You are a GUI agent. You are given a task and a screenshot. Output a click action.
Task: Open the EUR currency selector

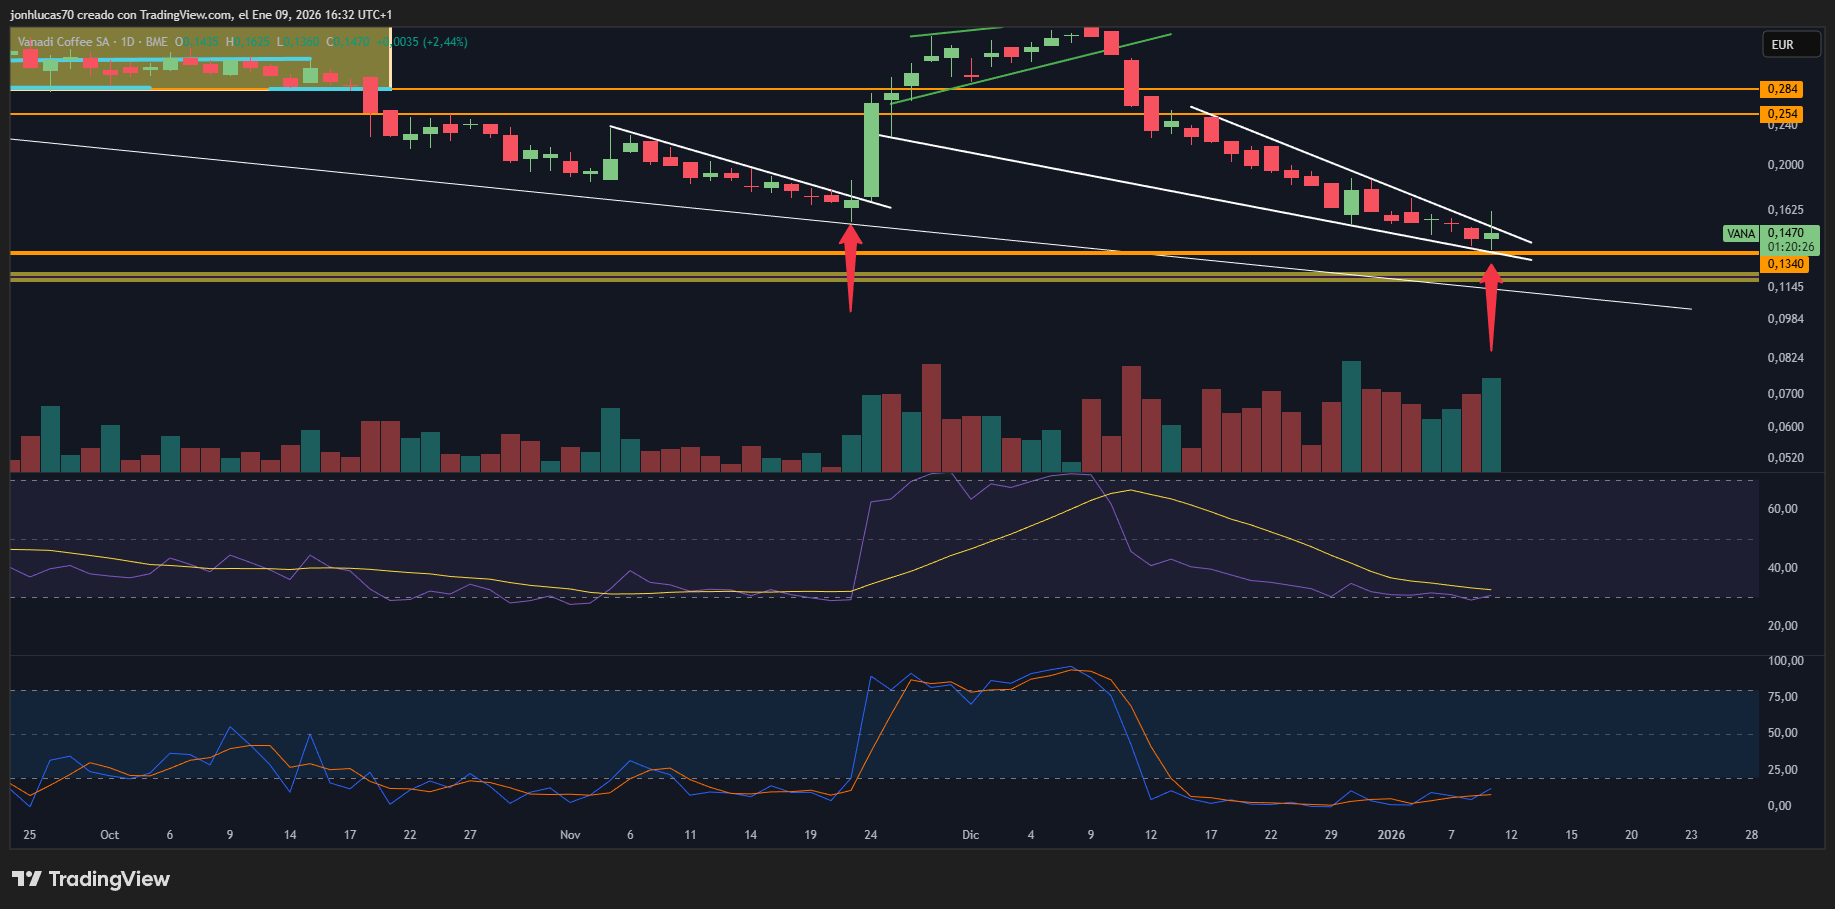(1789, 45)
